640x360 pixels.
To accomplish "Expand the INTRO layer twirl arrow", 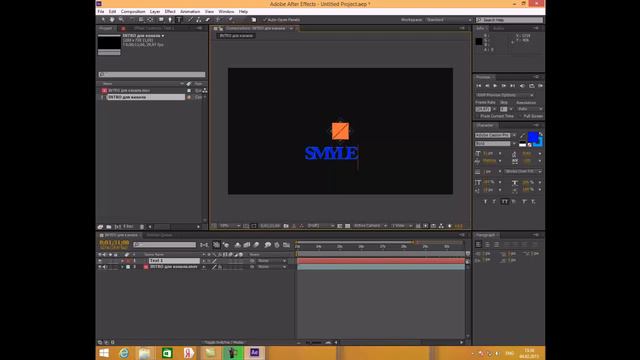I will 122,267.
